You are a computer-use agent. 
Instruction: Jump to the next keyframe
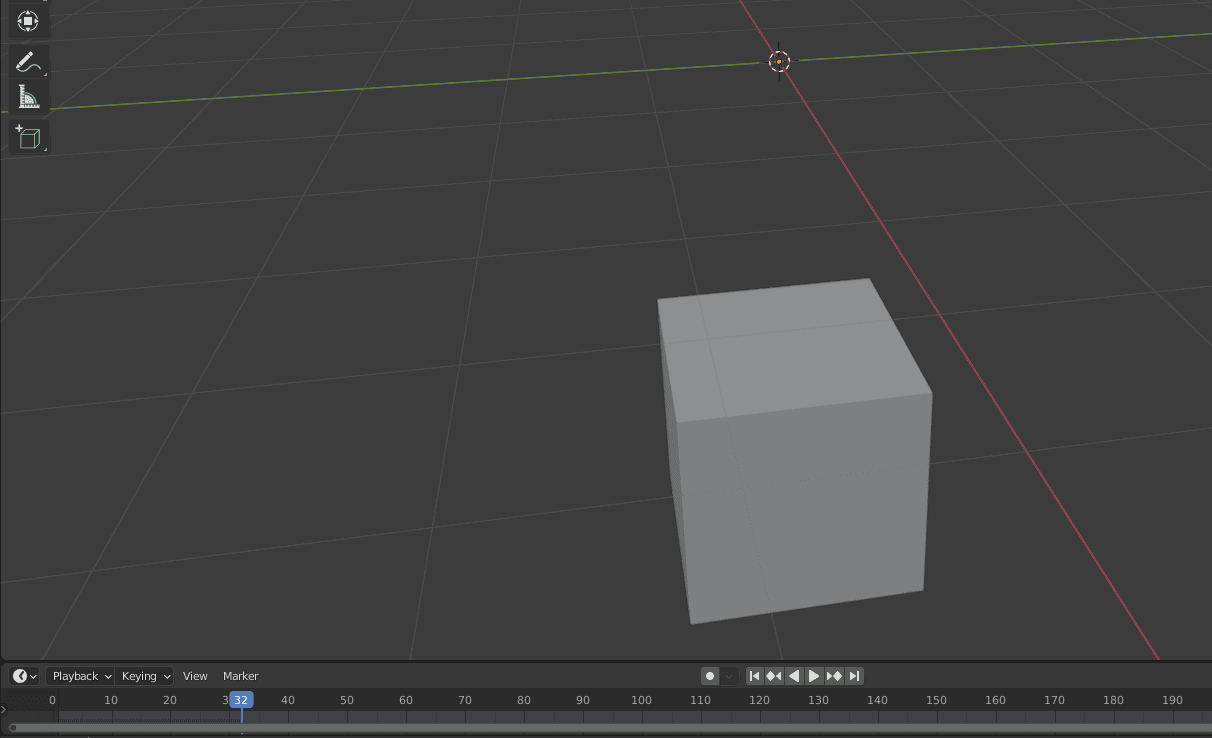[x=834, y=675]
